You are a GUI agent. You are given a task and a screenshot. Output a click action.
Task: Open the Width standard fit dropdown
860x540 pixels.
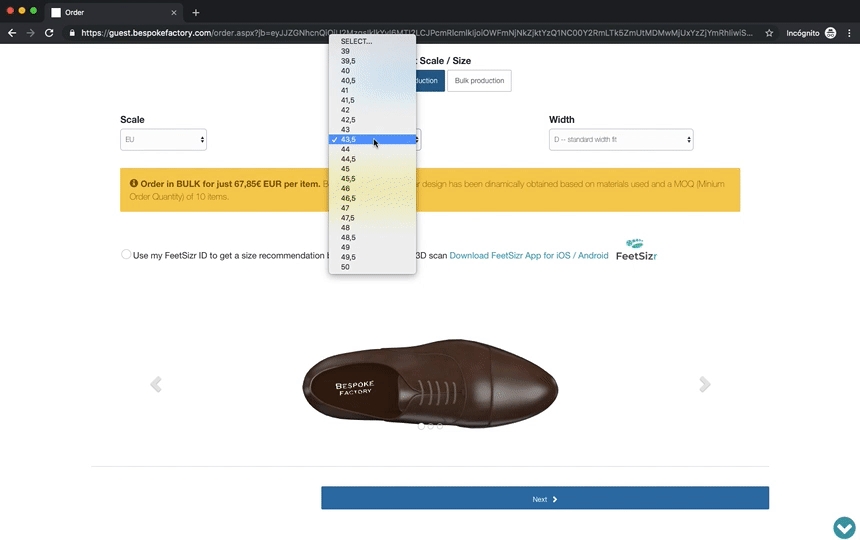[x=620, y=140]
